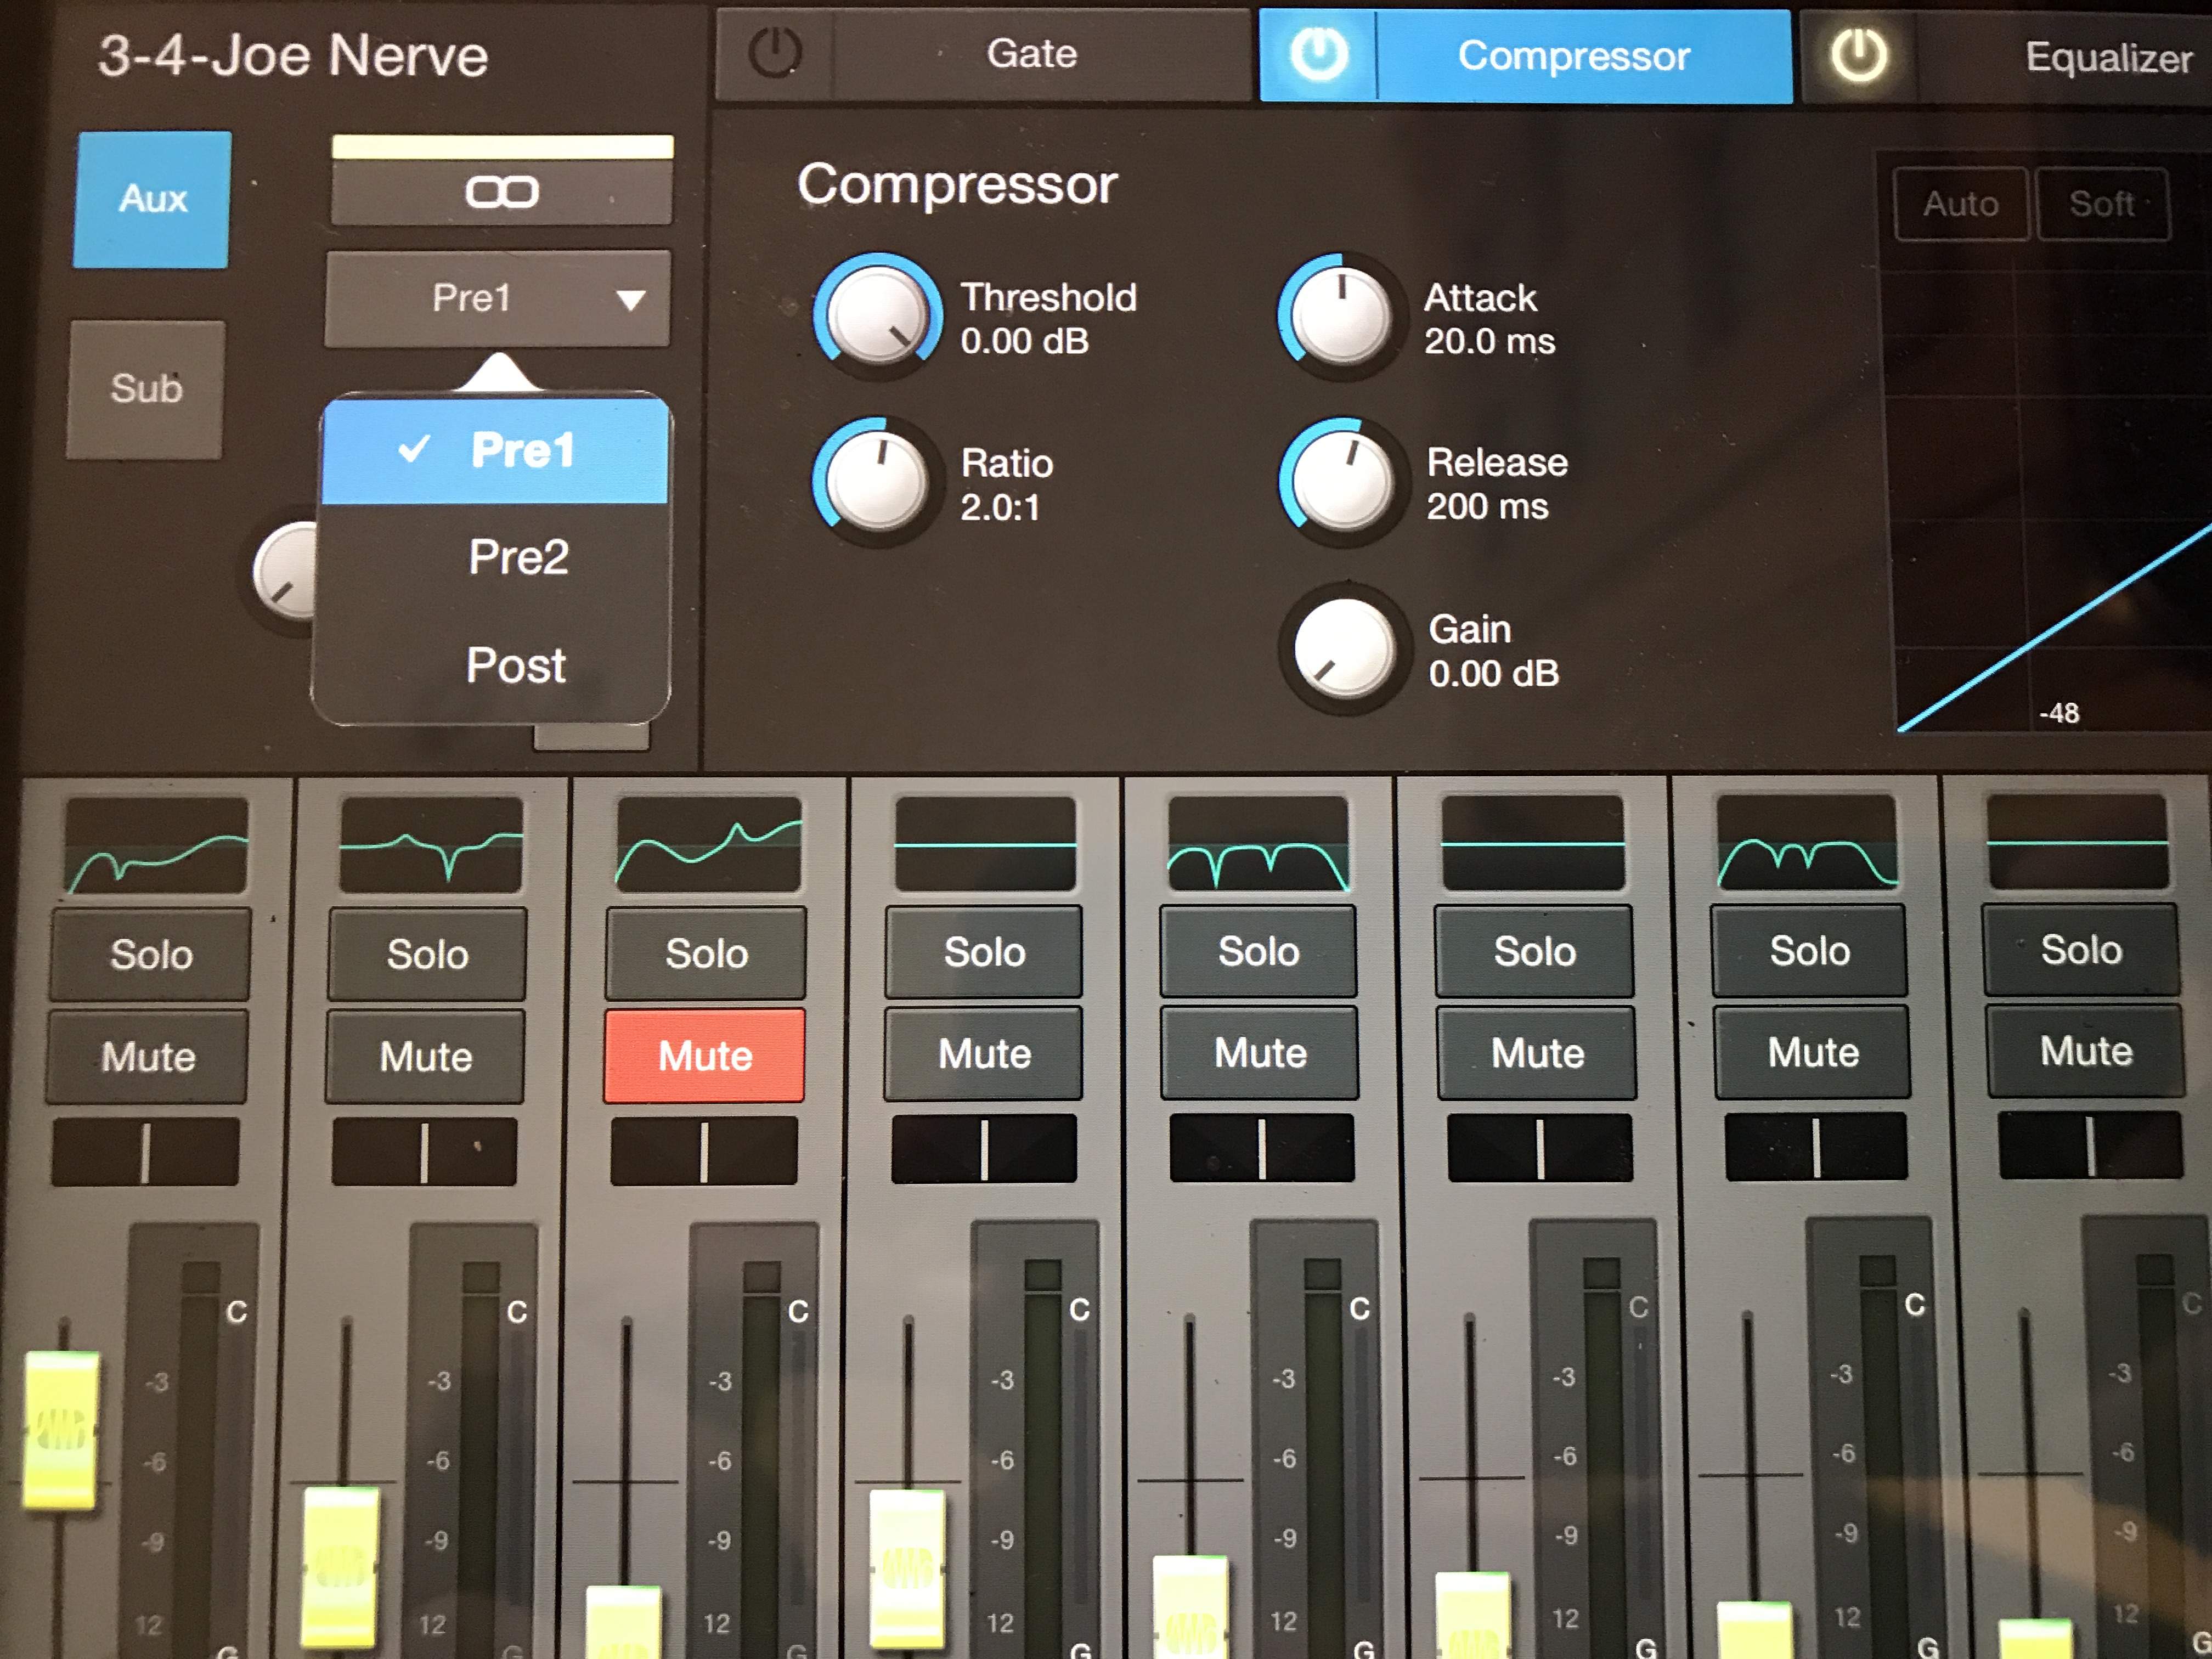Image resolution: width=2212 pixels, height=1659 pixels.
Task: Click the stereo link icon button
Action: (x=502, y=191)
